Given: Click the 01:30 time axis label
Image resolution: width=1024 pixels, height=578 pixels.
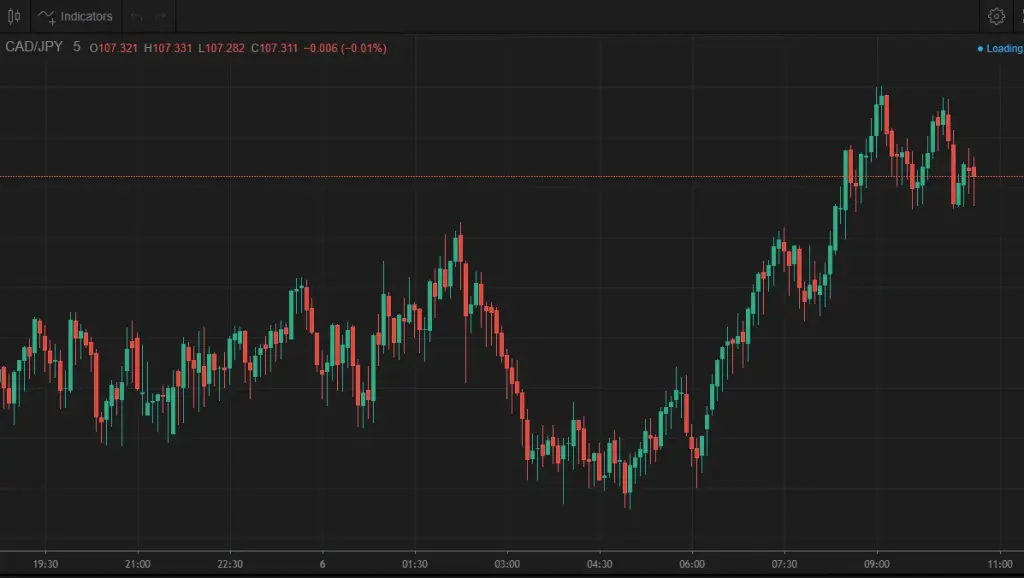Looking at the screenshot, I should pos(415,564).
